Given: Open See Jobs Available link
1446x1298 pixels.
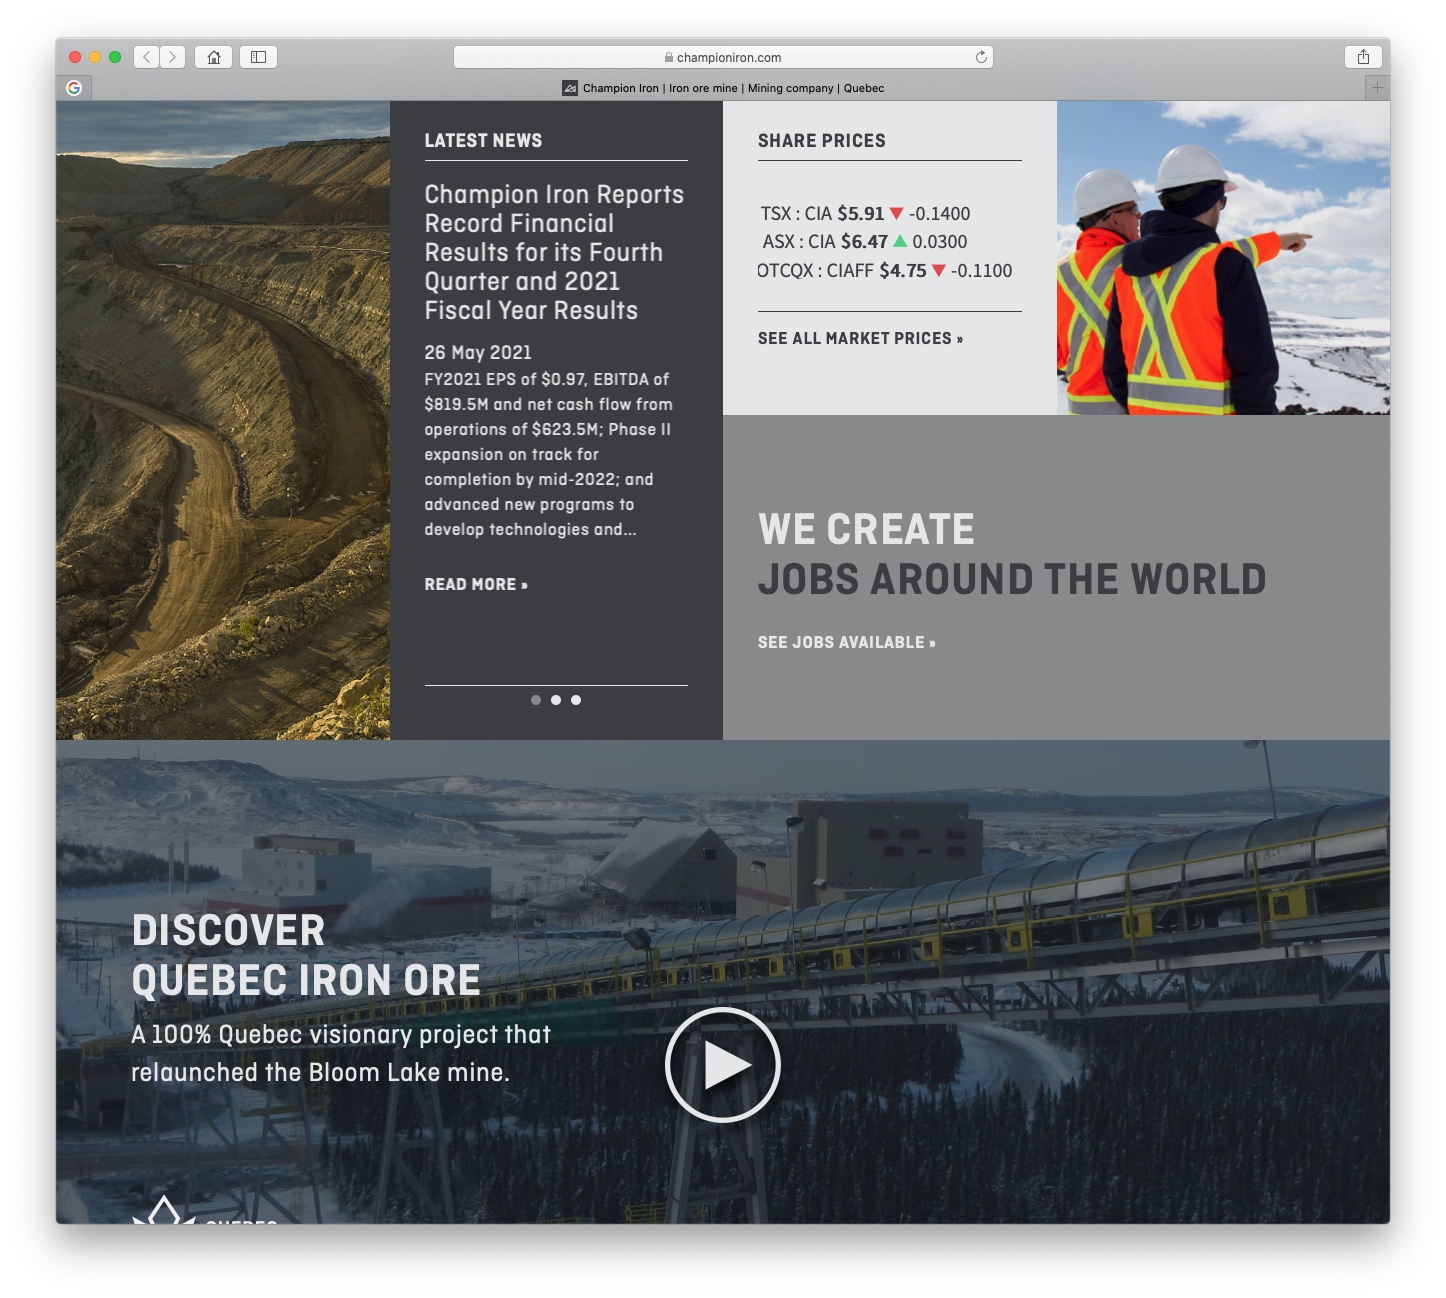Looking at the screenshot, I should (846, 642).
